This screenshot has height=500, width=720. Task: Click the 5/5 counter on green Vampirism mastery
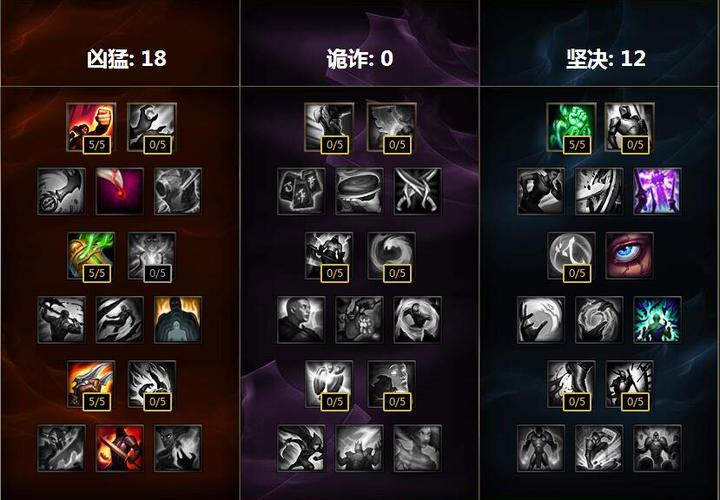(97, 274)
